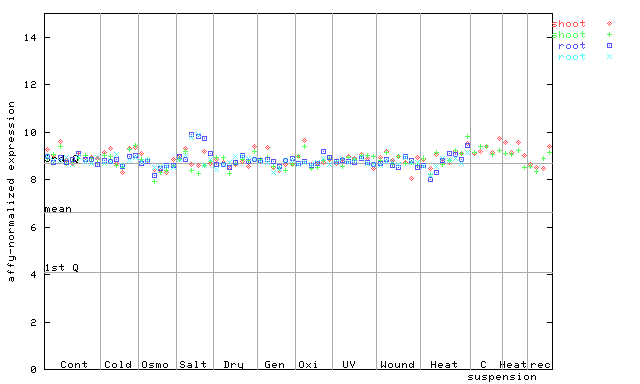Click the 'Salt' category label
This screenshot has height=384, width=640.
[193, 364]
